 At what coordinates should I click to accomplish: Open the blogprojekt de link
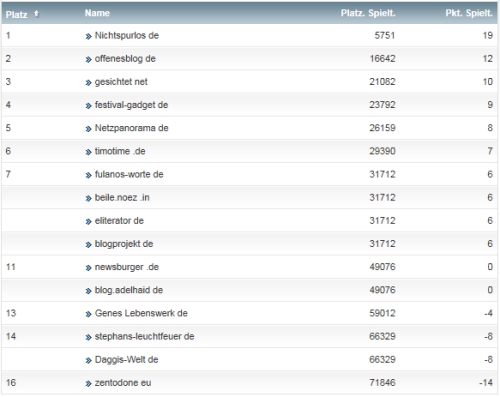pos(124,244)
